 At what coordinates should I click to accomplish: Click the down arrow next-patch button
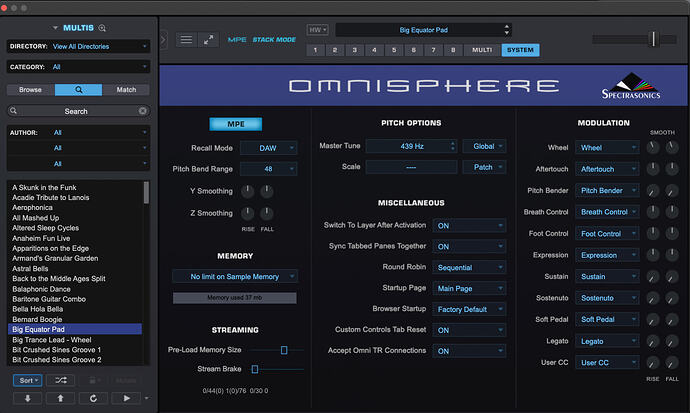pyautogui.click(x=28, y=398)
